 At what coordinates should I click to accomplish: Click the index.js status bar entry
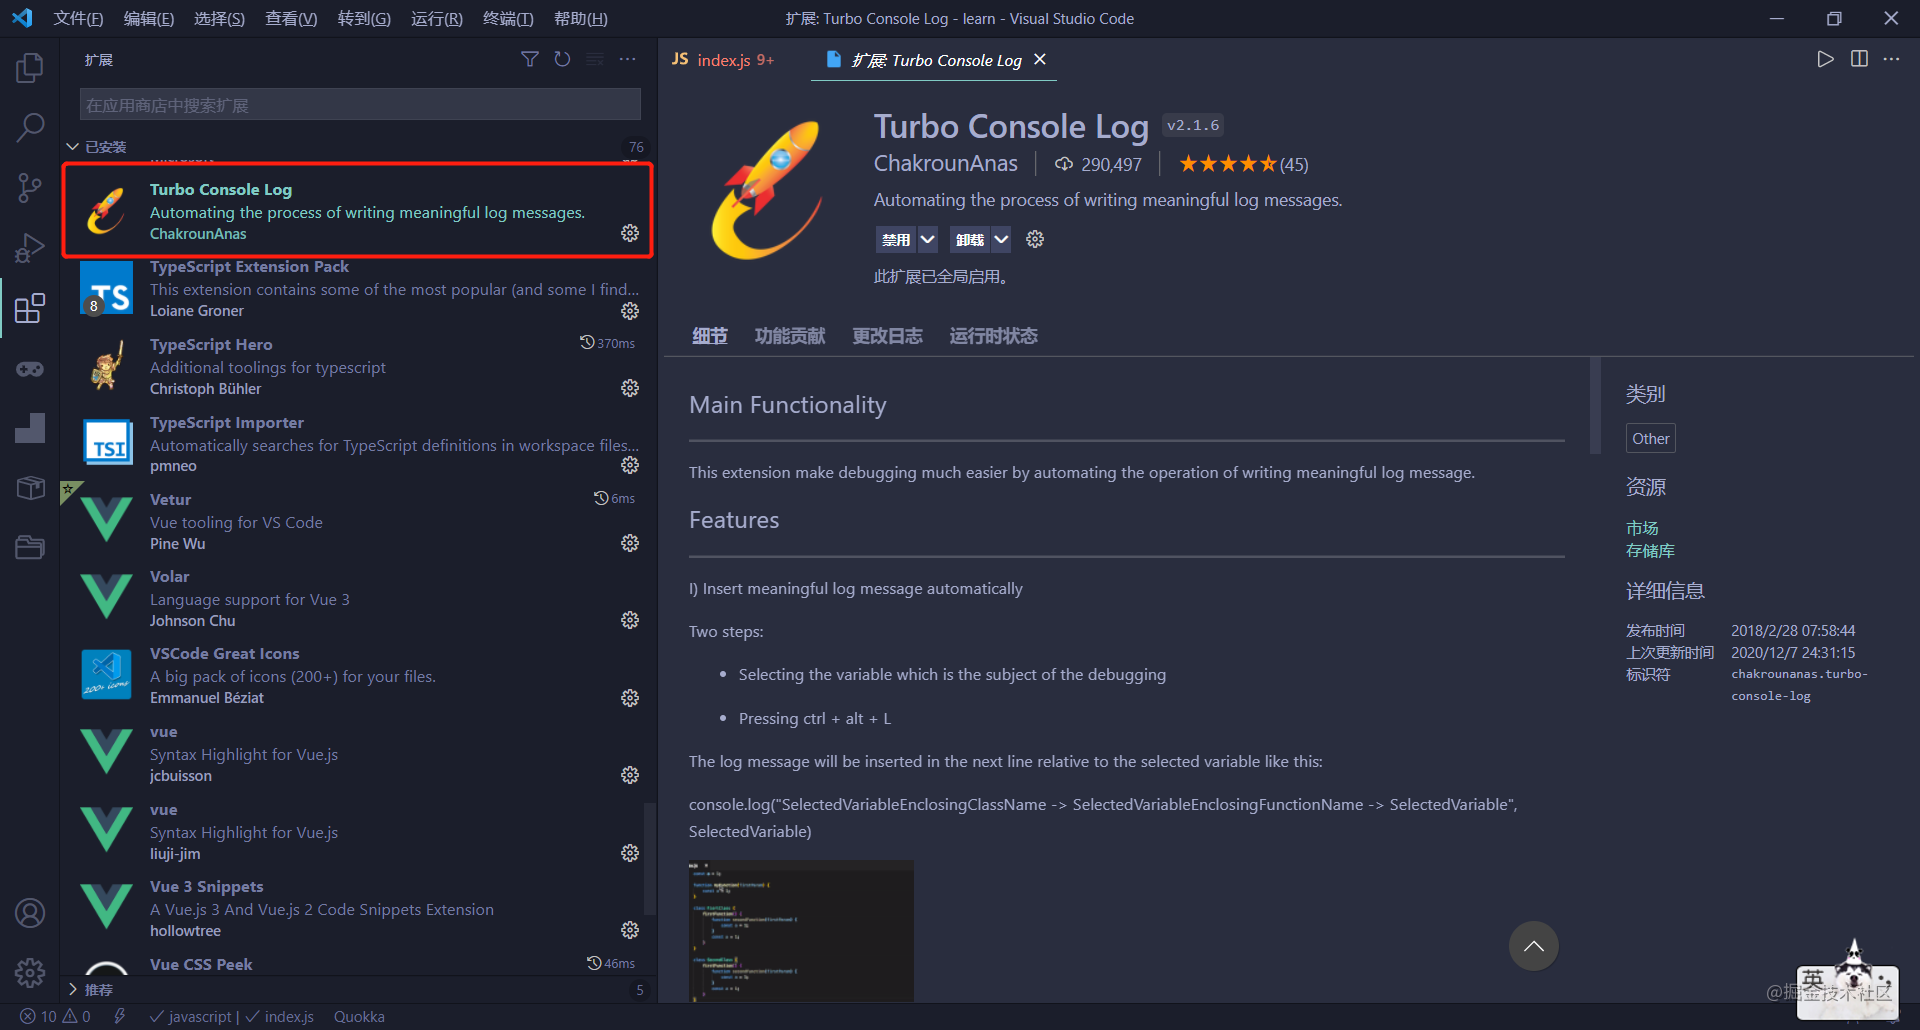[280, 1016]
